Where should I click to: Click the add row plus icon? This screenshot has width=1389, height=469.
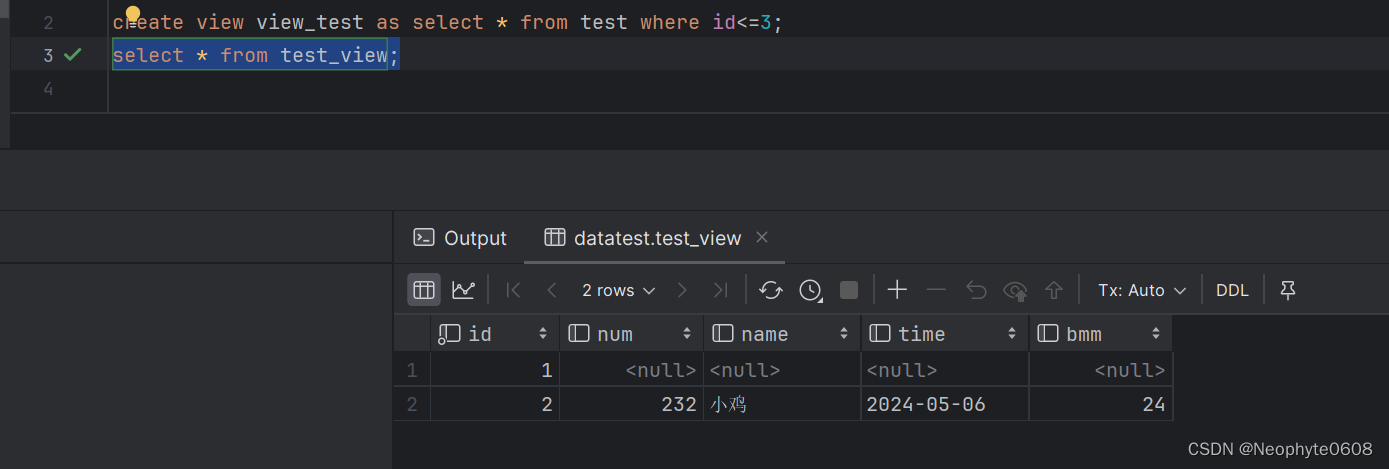tap(897, 290)
